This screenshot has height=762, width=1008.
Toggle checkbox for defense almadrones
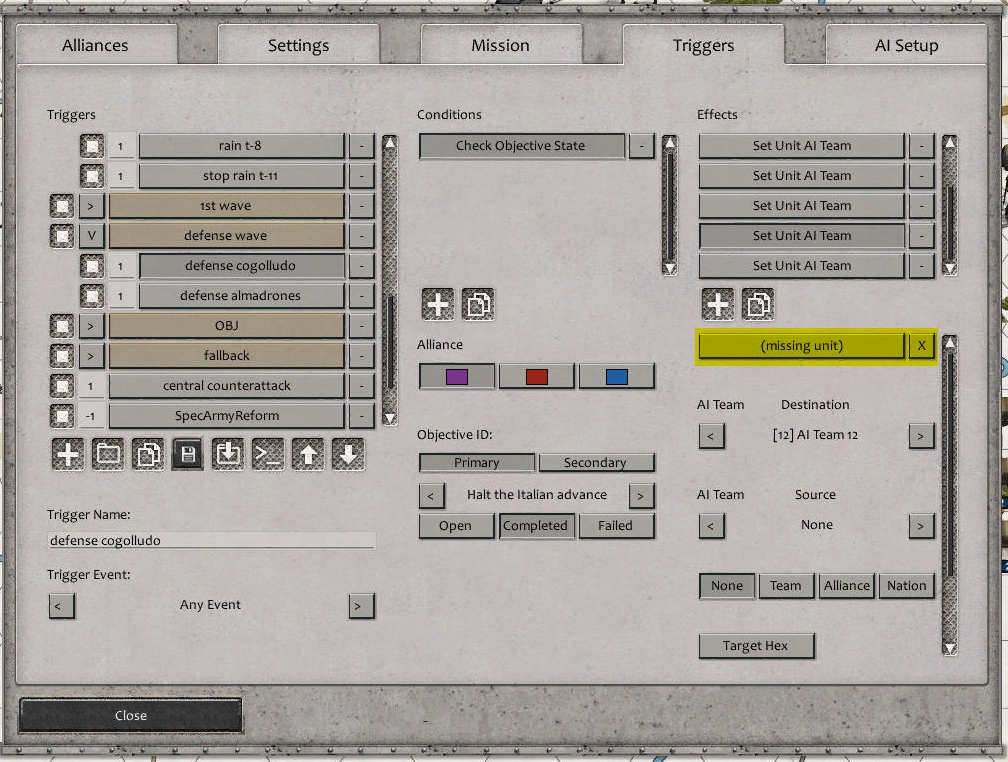pyautogui.click(x=92, y=296)
